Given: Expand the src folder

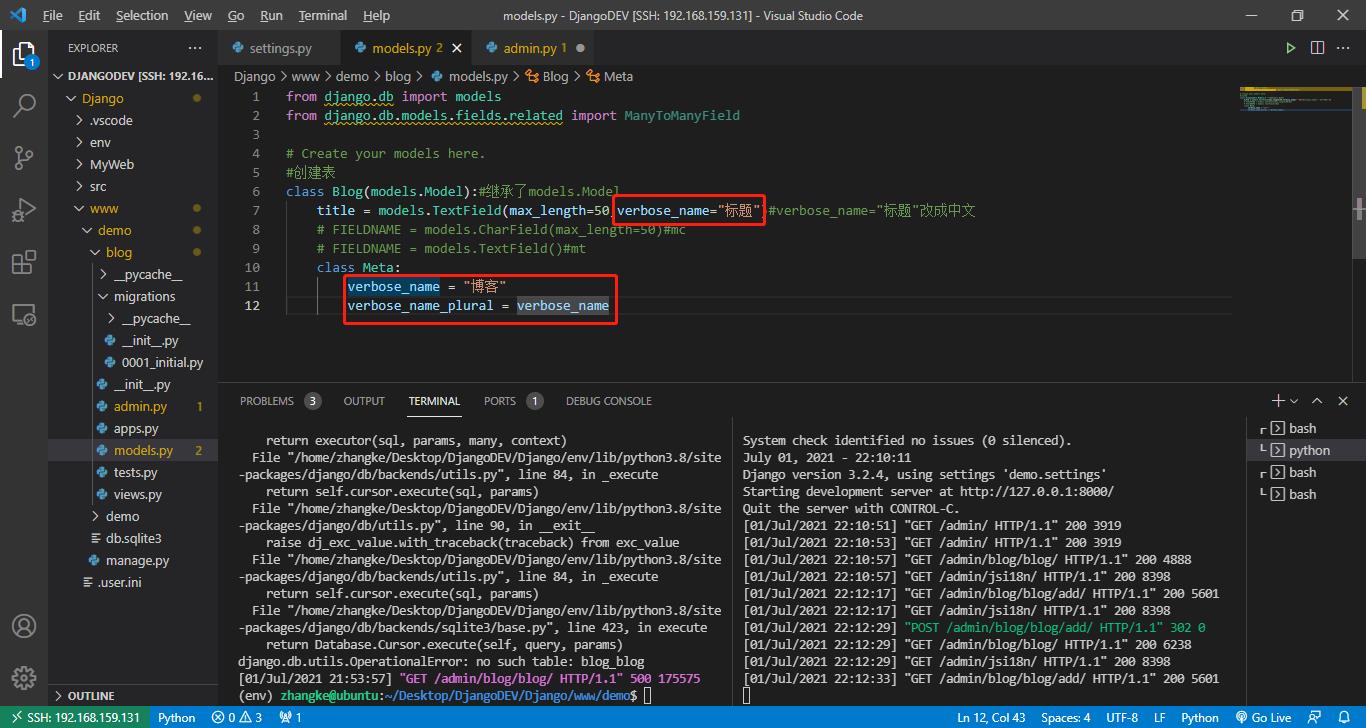Looking at the screenshot, I should (x=133, y=186).
